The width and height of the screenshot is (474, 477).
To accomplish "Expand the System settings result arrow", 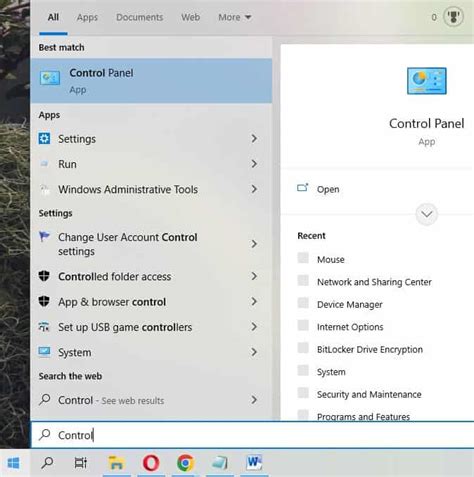I will (254, 352).
